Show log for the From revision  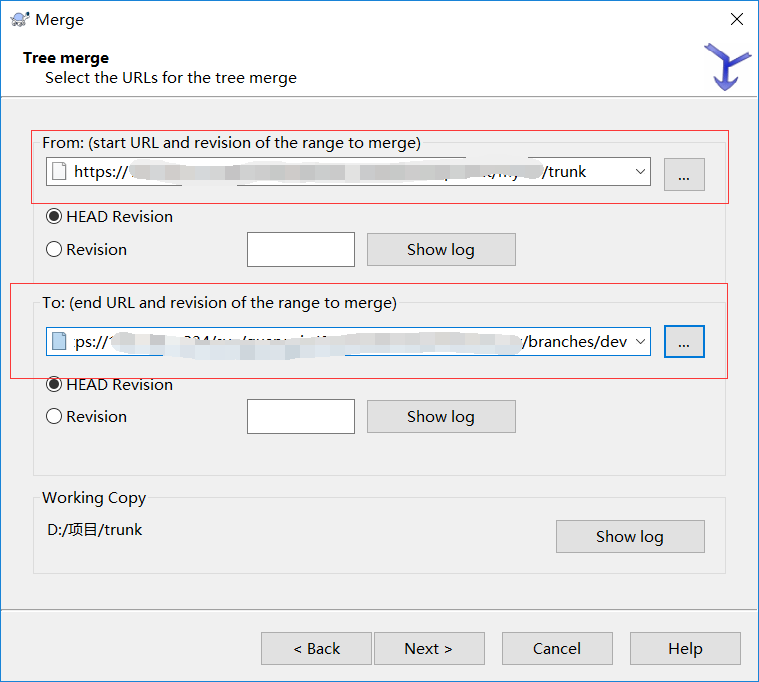click(x=441, y=249)
